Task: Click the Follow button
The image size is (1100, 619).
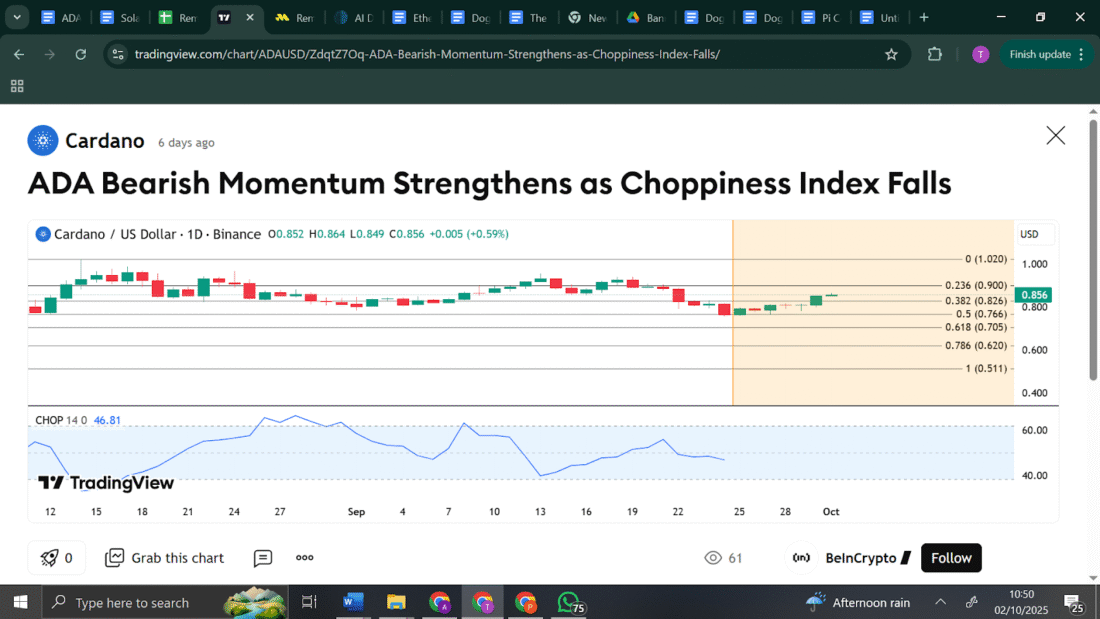Action: [x=951, y=558]
